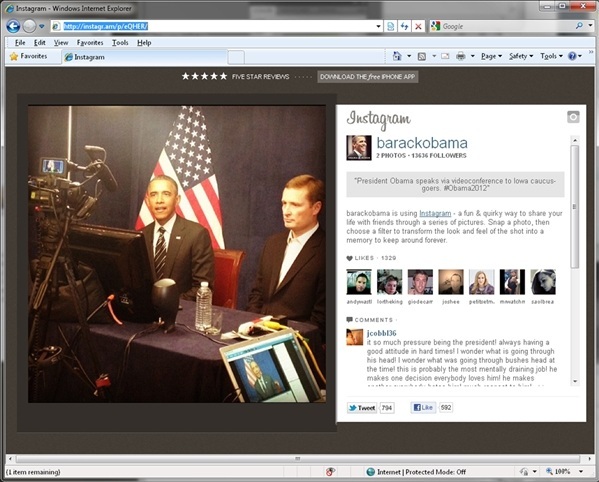599x482 pixels.
Task: Click the privacy report eye icon in status bar
Action: click(330, 472)
